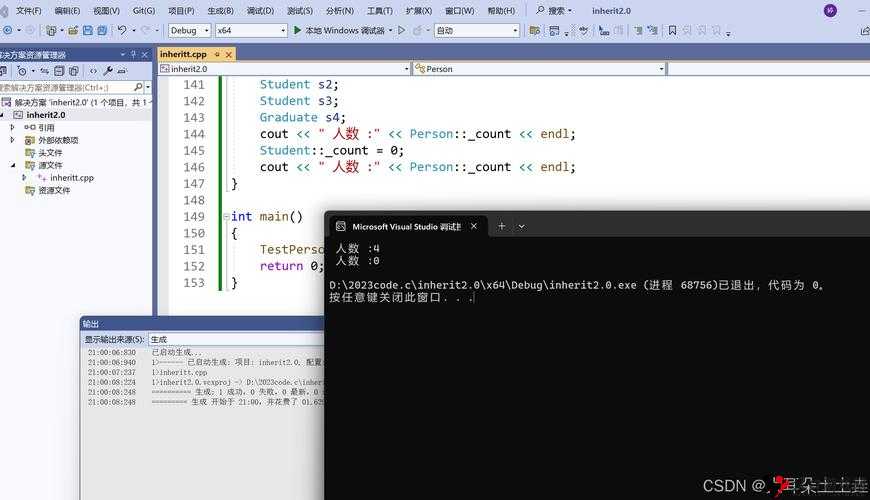870x500 pixels.
Task: Open the 编辑(E) menu
Action: tap(67, 11)
